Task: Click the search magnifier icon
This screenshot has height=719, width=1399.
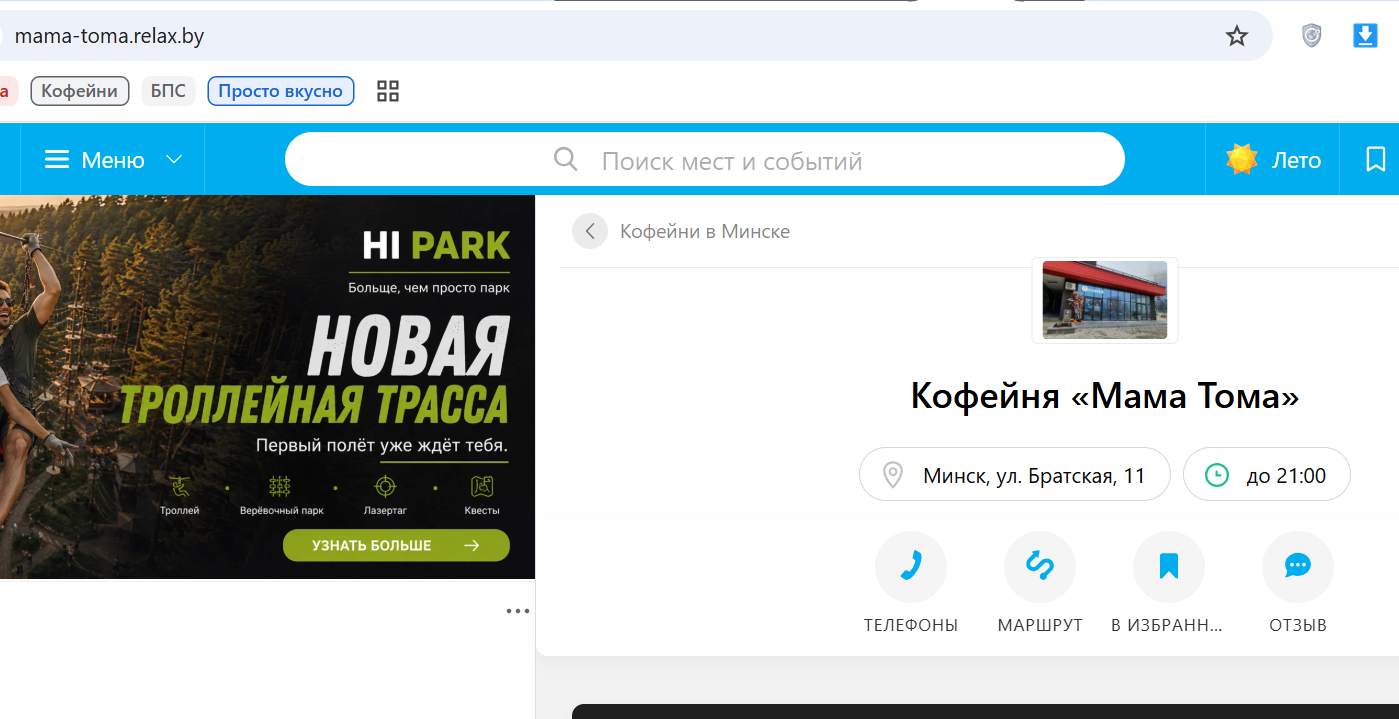Action: tap(566, 159)
